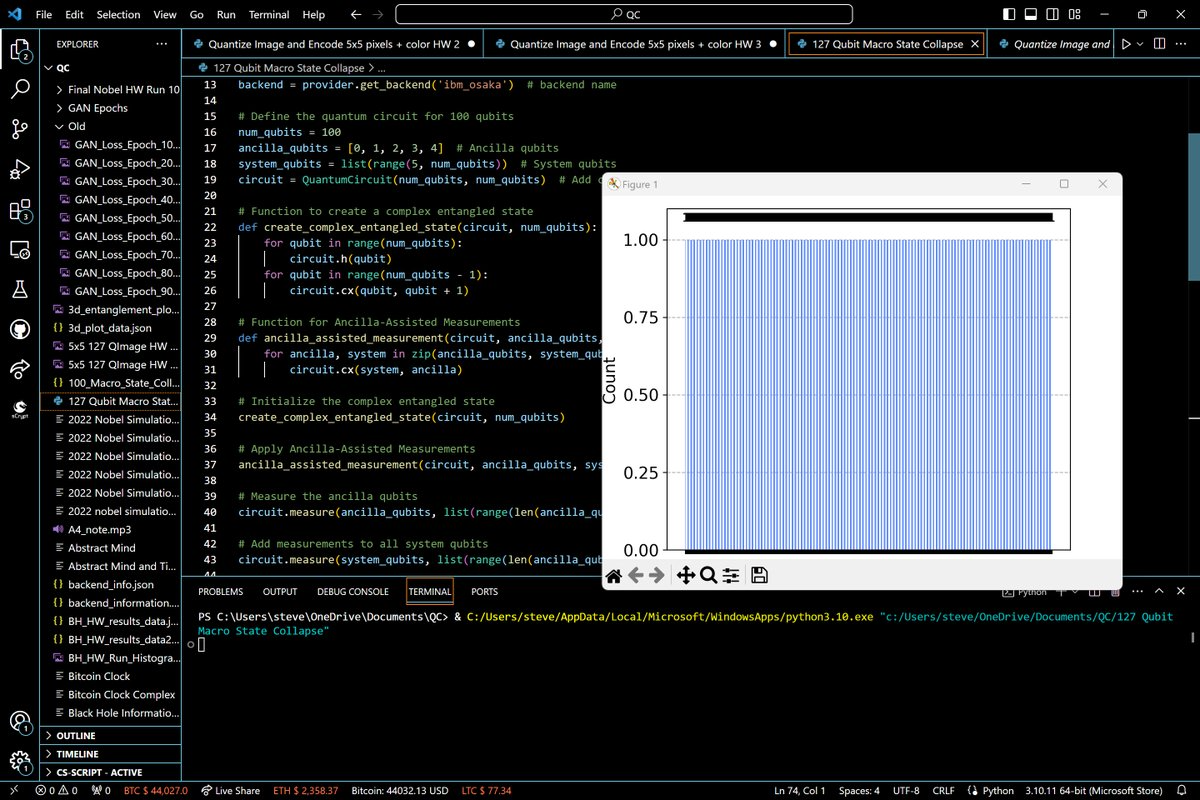Open A4_note.mp3 in the explorer
Screen dimensions: 1200x800
coord(99,529)
